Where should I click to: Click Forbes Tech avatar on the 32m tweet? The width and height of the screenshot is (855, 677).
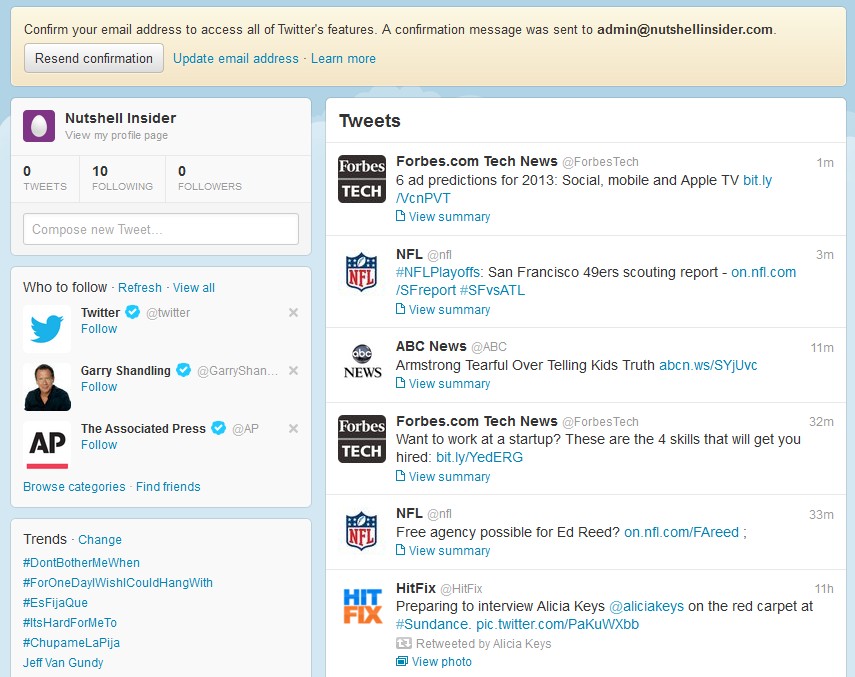[x=362, y=439]
